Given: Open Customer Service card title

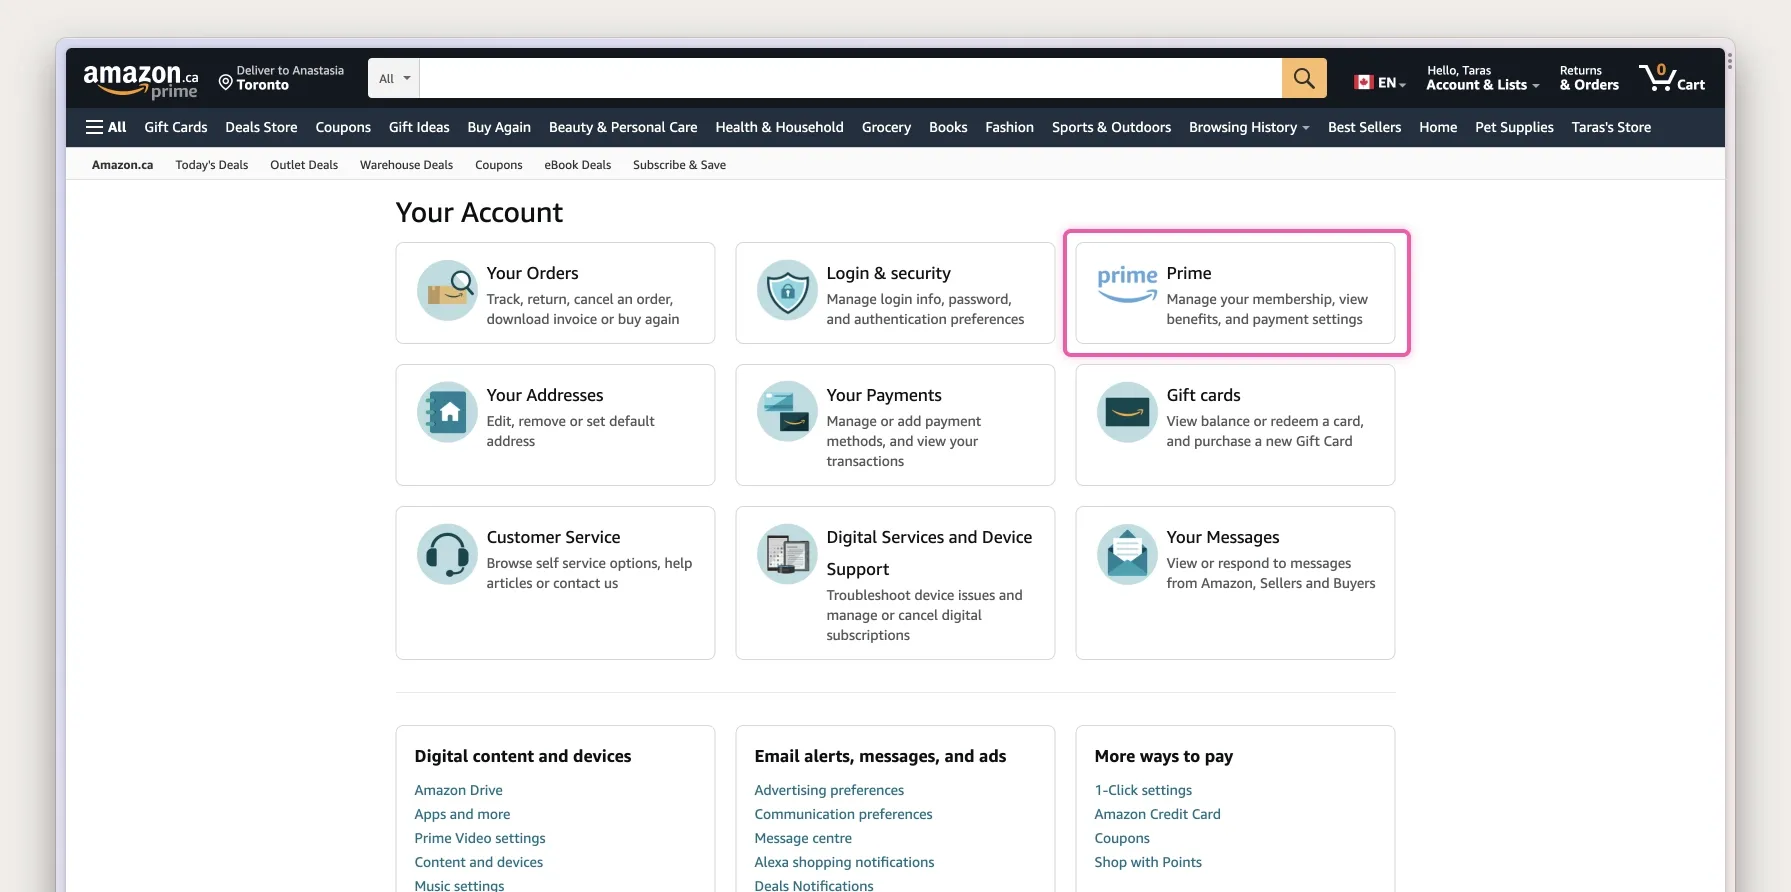Looking at the screenshot, I should click(553, 537).
